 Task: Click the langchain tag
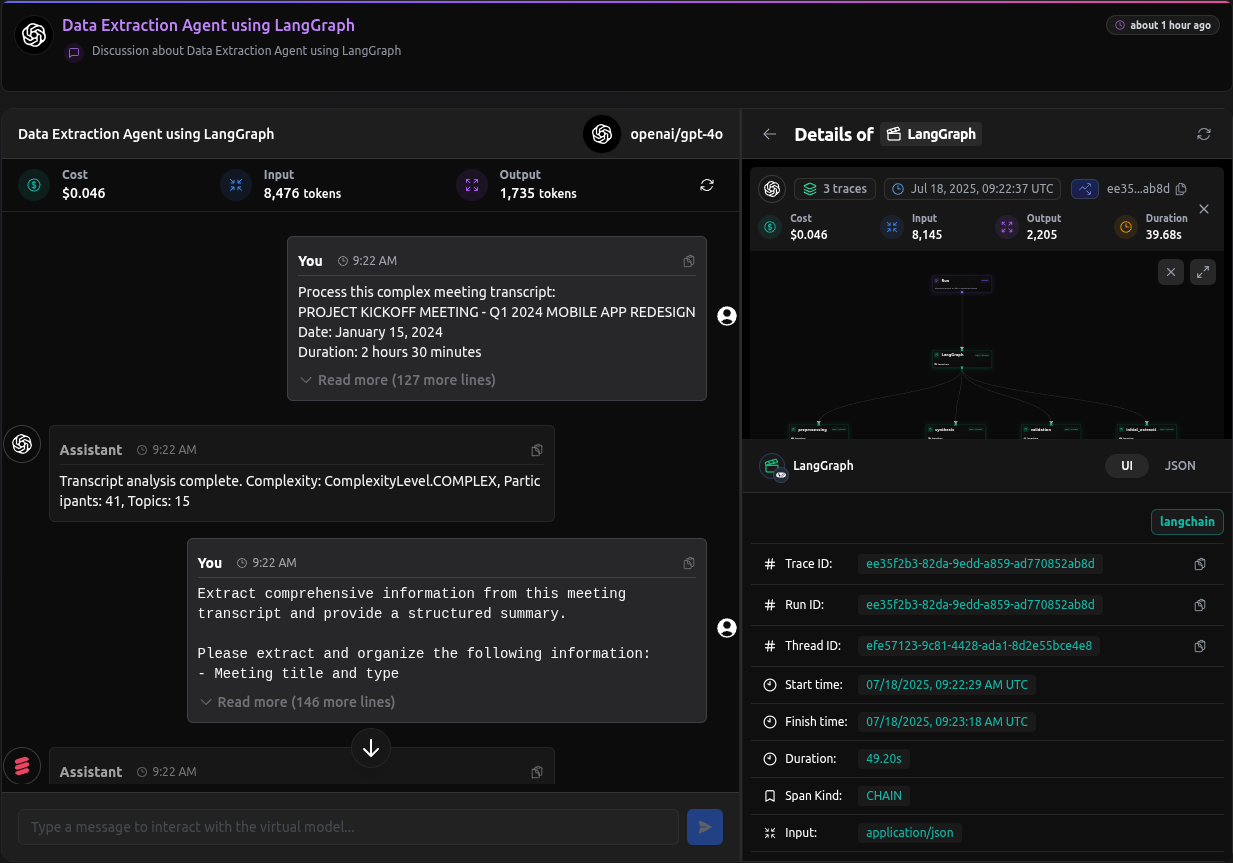tap(1187, 522)
